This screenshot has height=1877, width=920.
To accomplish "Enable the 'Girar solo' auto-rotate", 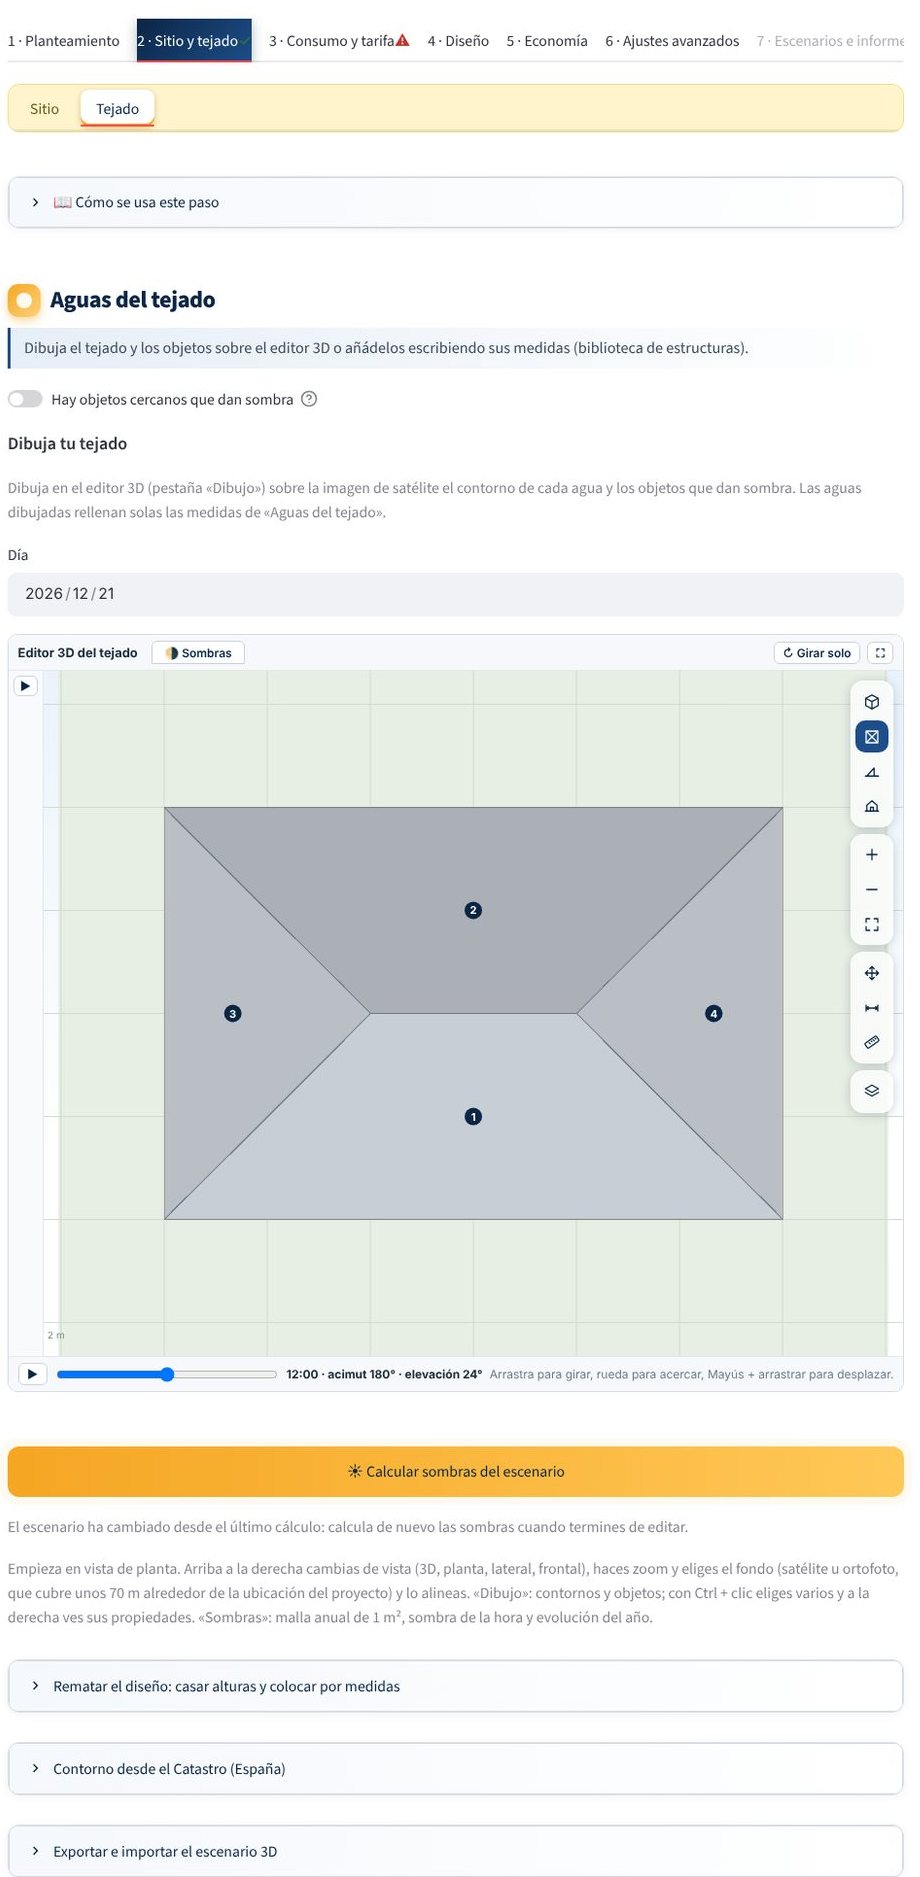I will tap(817, 653).
